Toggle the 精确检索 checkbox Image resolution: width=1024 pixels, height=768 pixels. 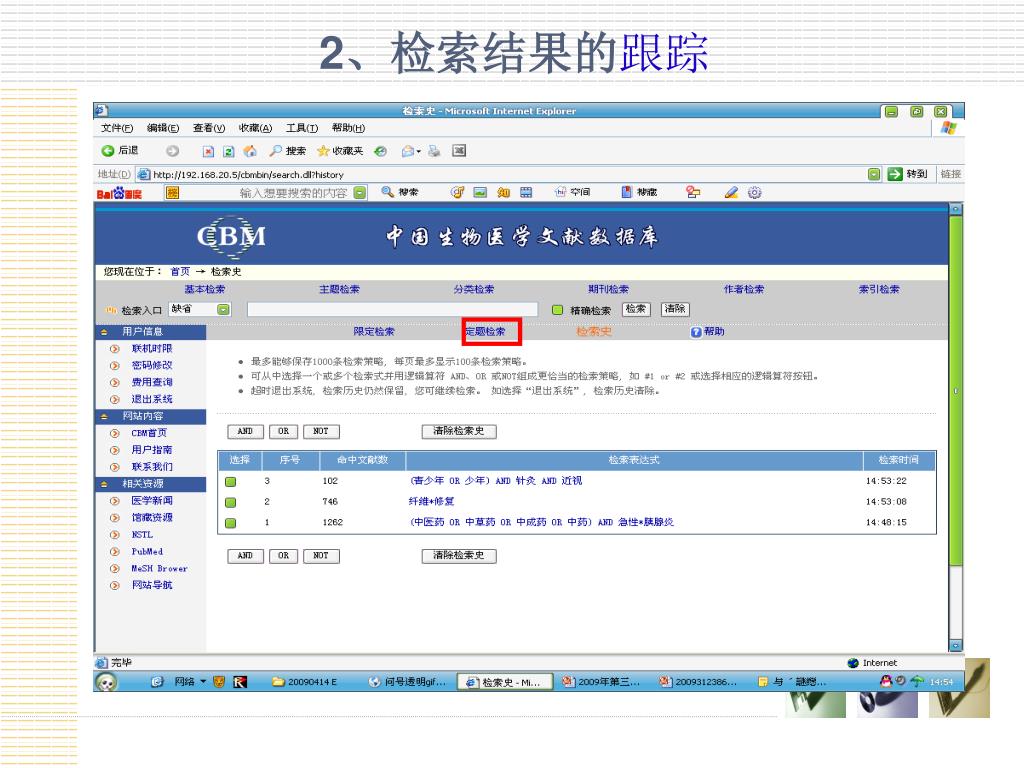click(x=557, y=310)
